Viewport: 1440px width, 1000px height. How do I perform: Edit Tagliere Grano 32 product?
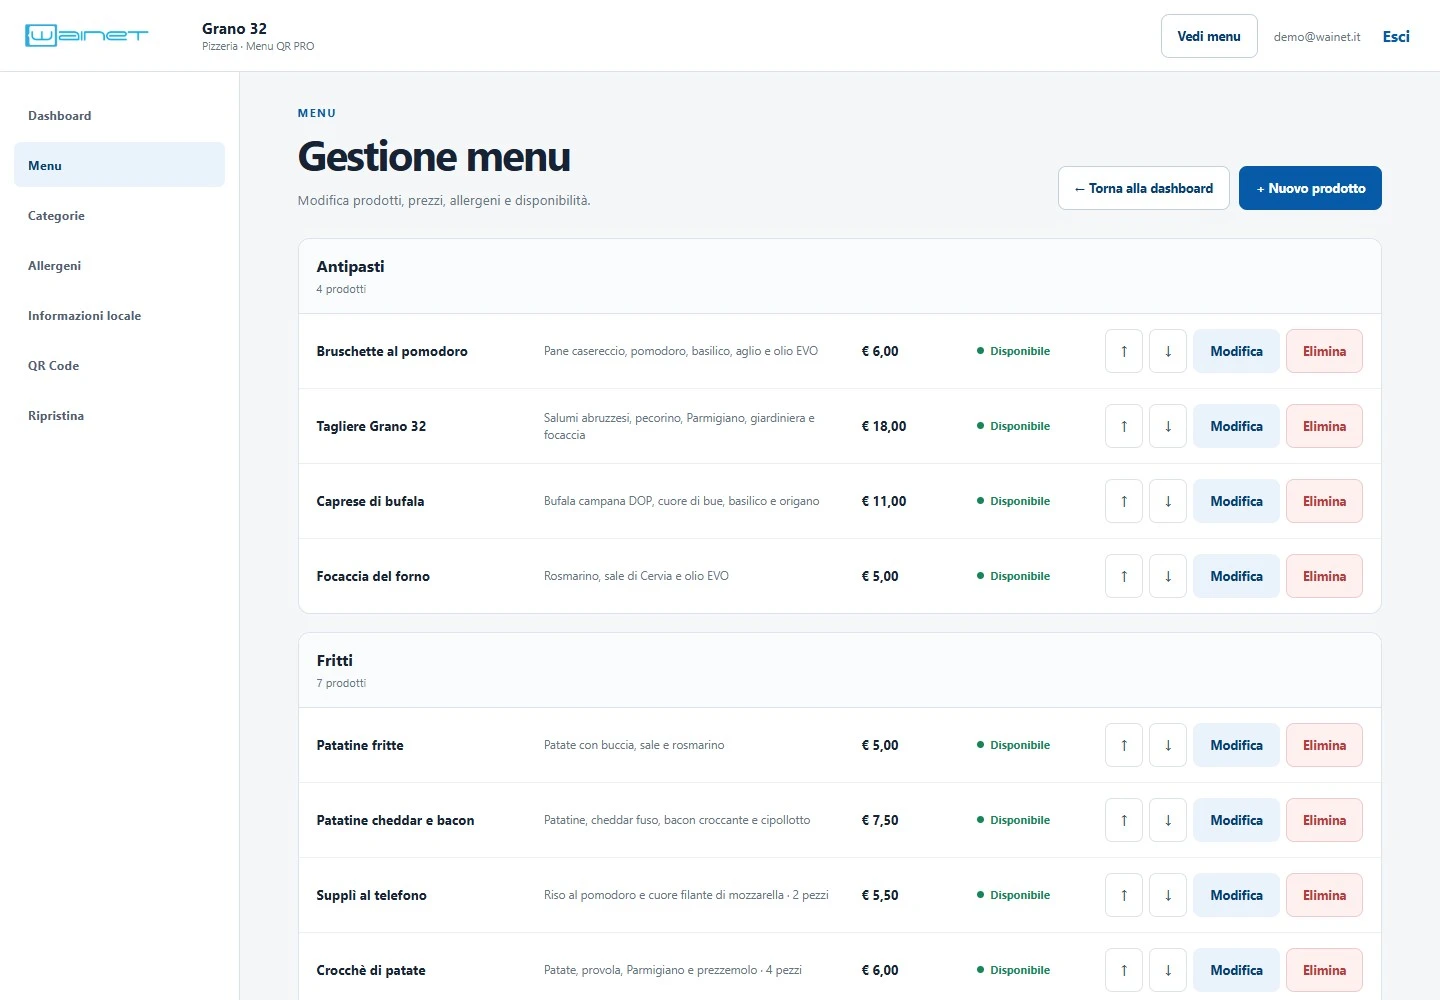click(x=1236, y=426)
